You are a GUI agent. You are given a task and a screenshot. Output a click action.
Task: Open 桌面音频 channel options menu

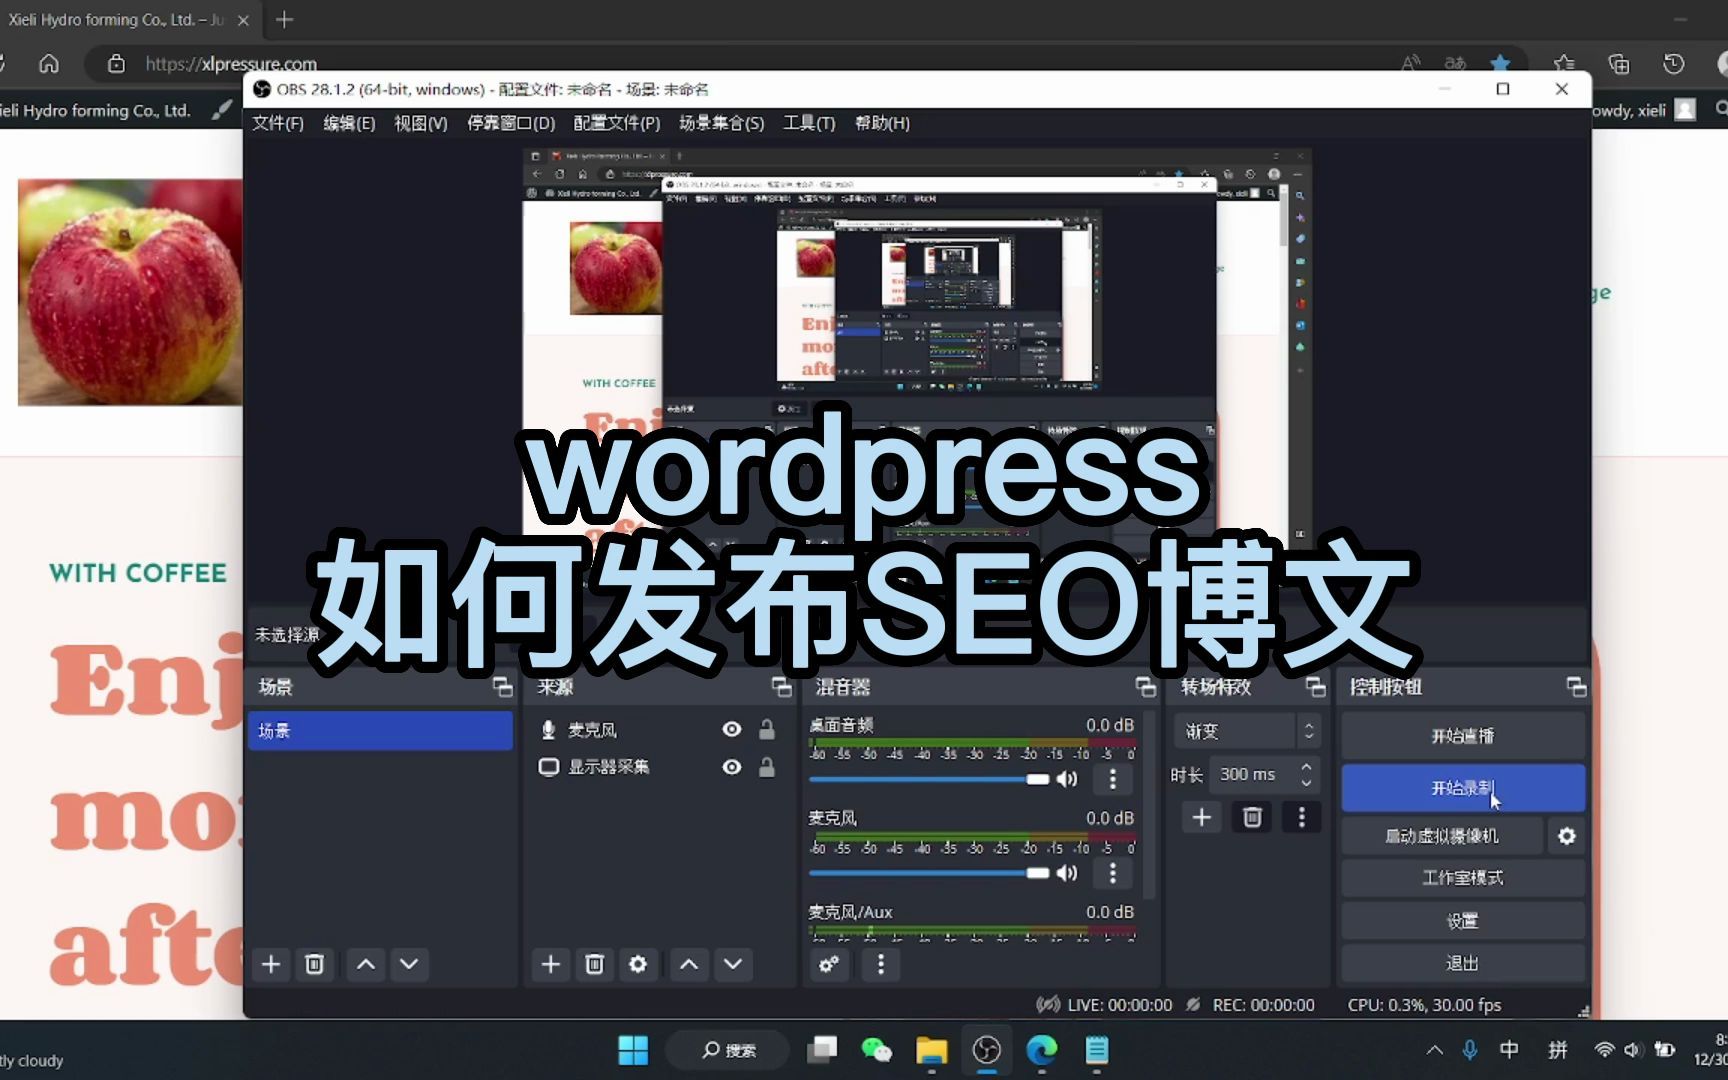pyautogui.click(x=1112, y=779)
